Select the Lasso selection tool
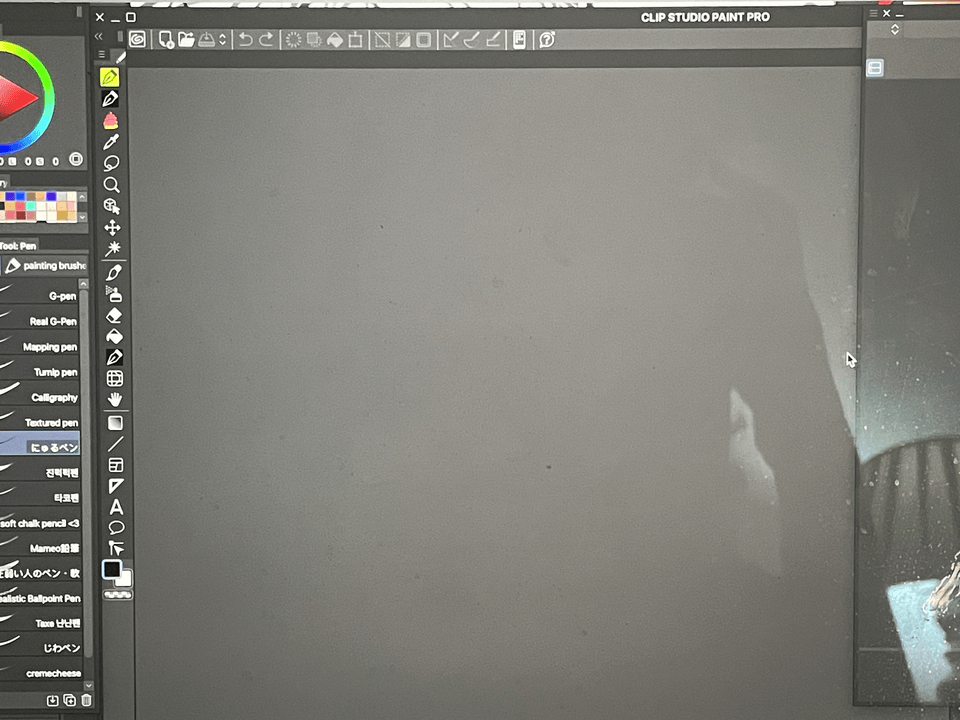The width and height of the screenshot is (960, 720). pos(111,163)
